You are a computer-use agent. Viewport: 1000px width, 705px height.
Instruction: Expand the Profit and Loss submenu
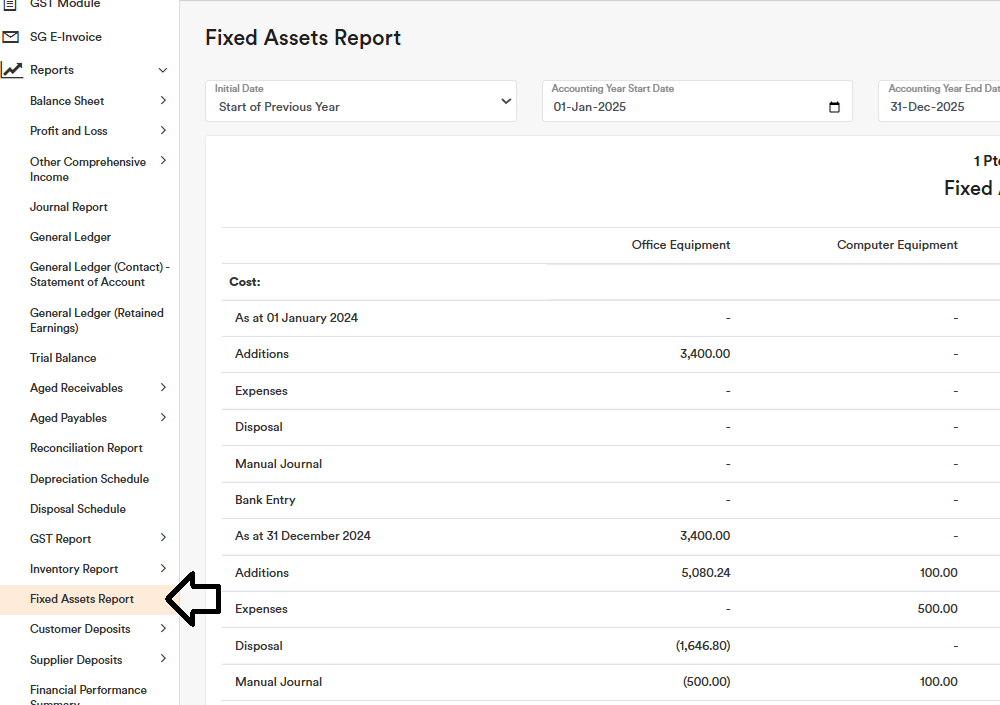tap(163, 131)
